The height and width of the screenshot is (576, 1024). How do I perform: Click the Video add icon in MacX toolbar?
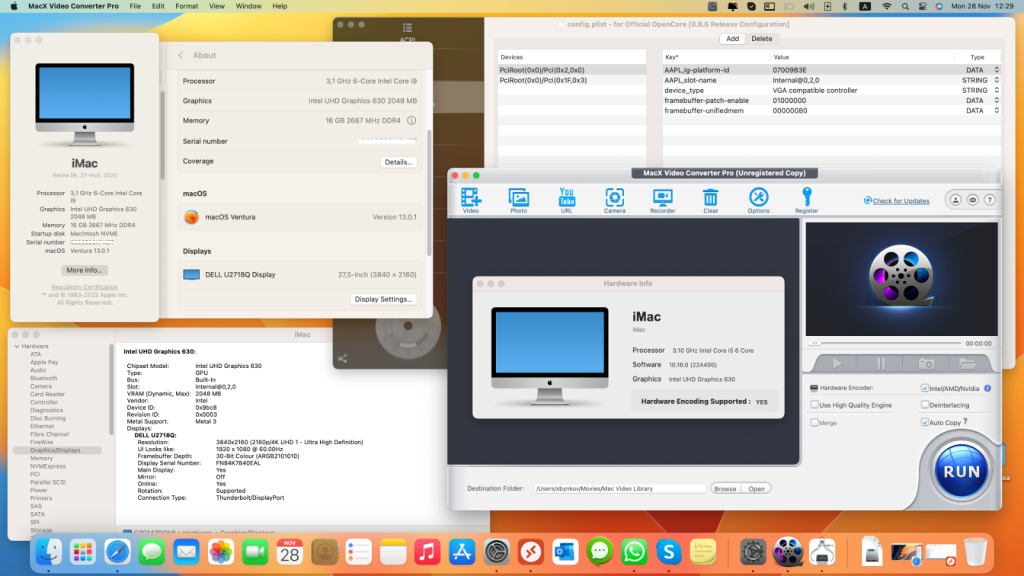tap(471, 199)
